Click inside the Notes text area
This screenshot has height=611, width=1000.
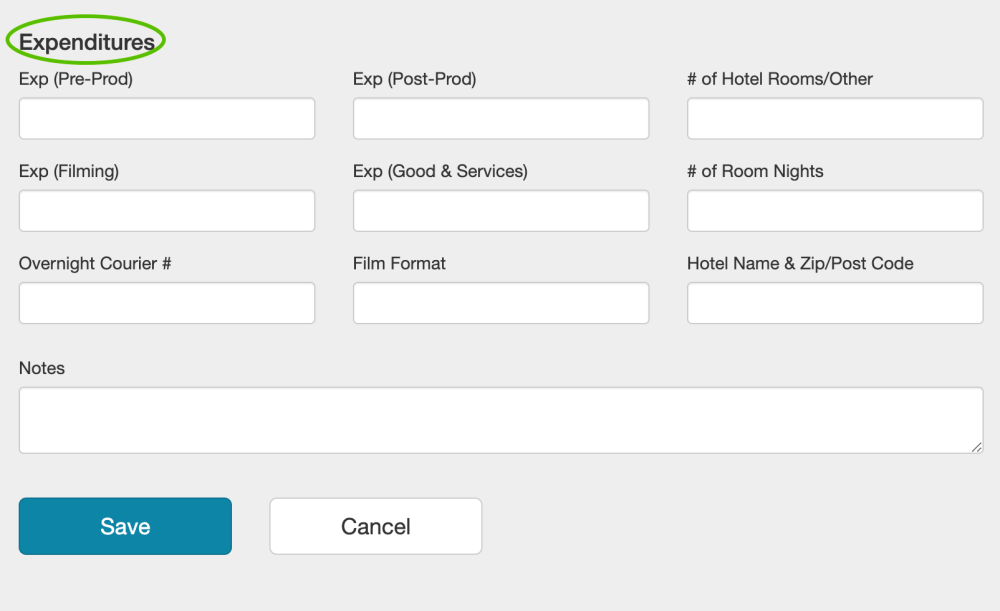pyautogui.click(x=500, y=420)
